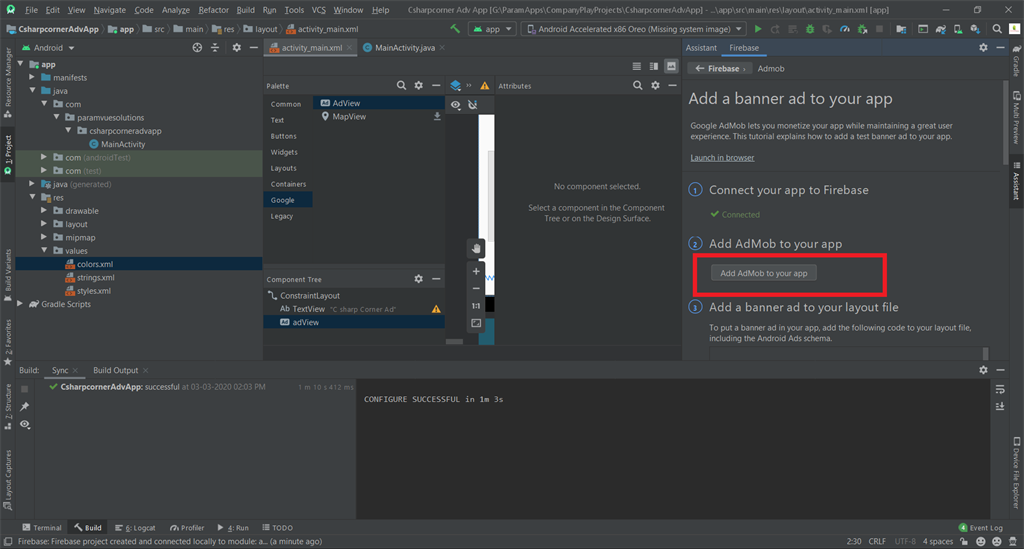
Task: Toggle build view eye icon
Action: 25,424
